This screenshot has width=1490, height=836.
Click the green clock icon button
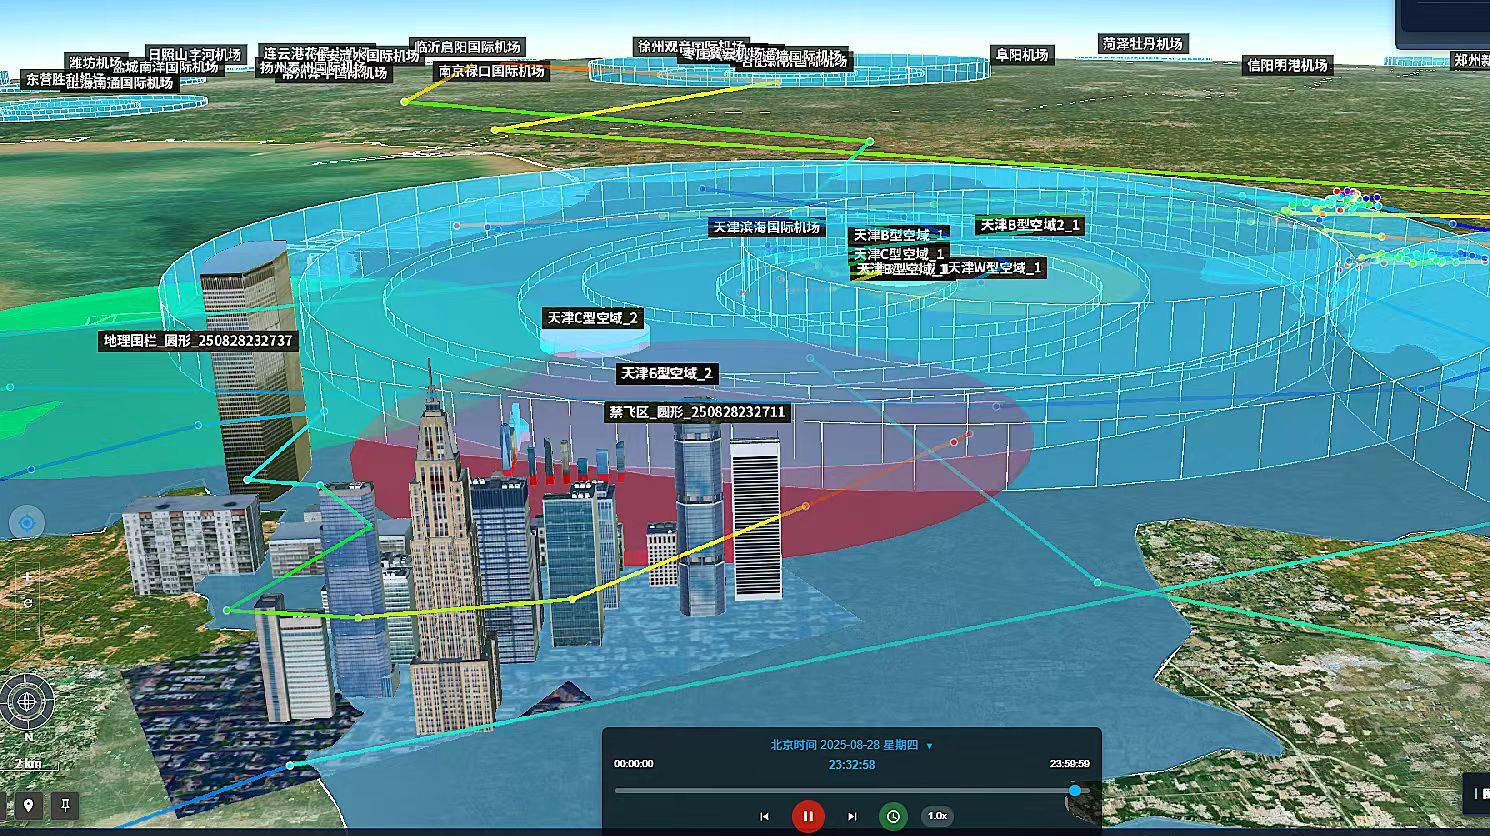[893, 816]
